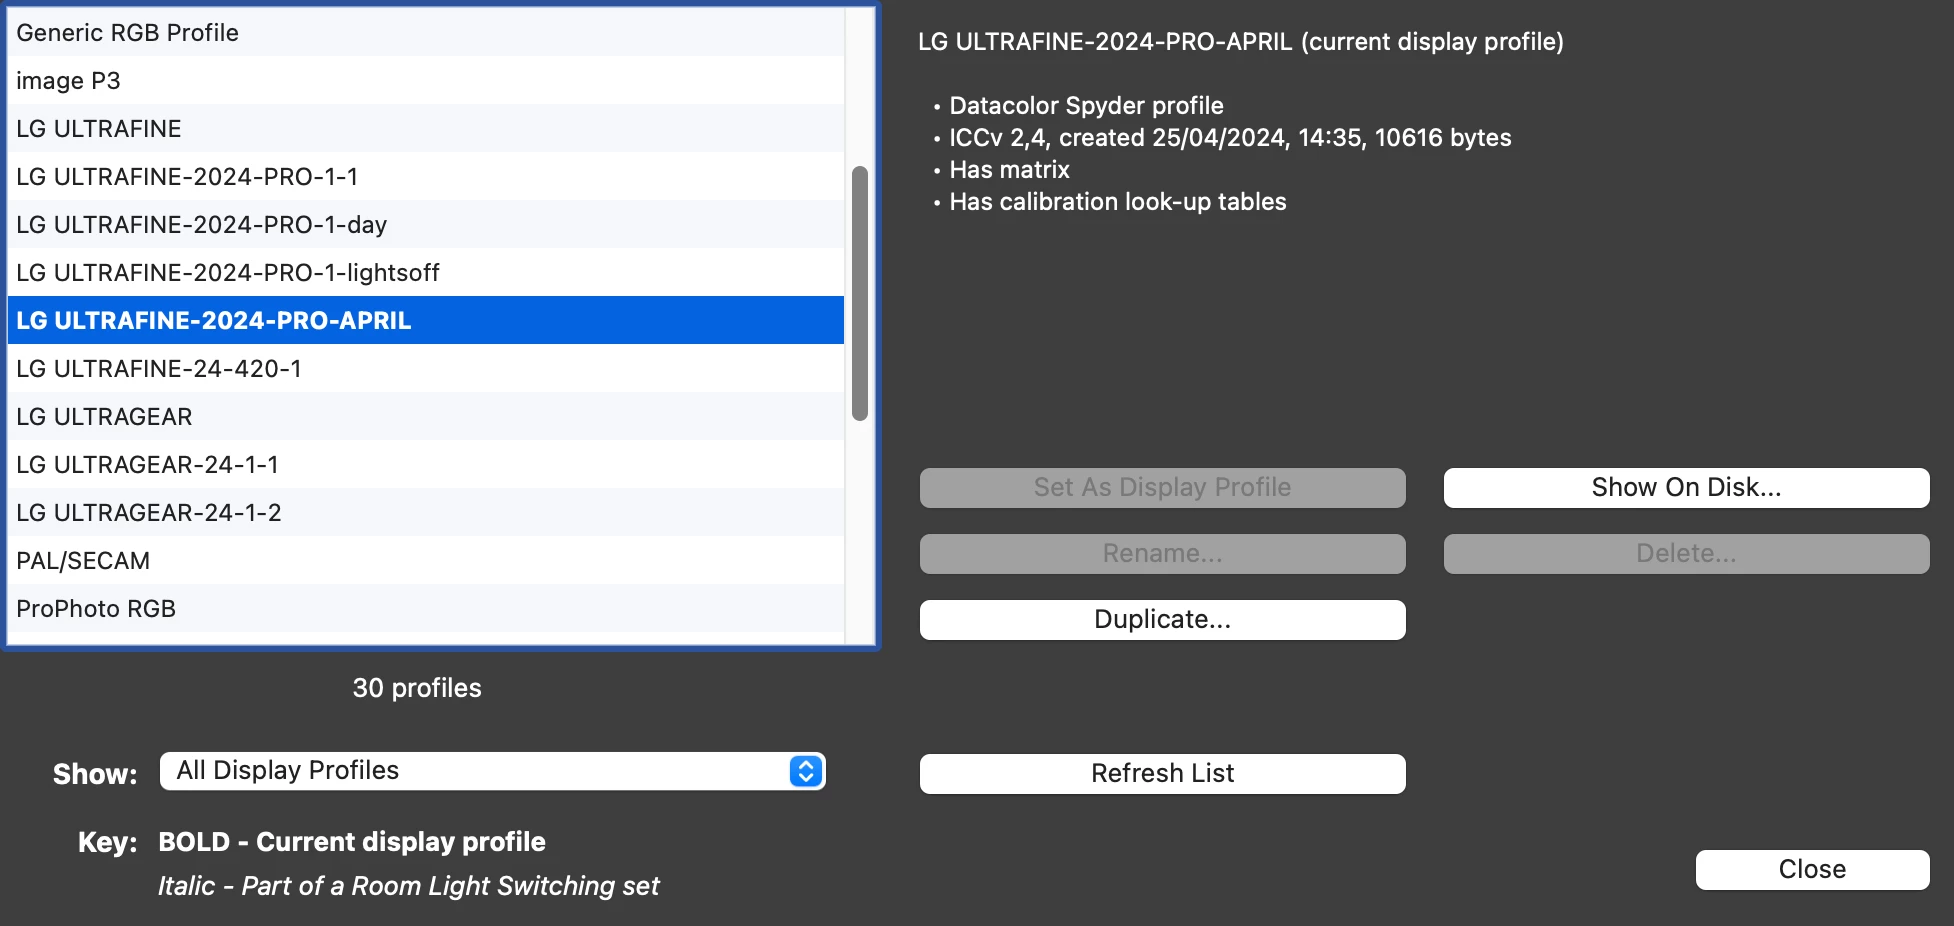This screenshot has height=926, width=1954.
Task: Select the highlighted LG ULTRAFINE-2024-PRO-APRIL row
Action: tap(426, 320)
